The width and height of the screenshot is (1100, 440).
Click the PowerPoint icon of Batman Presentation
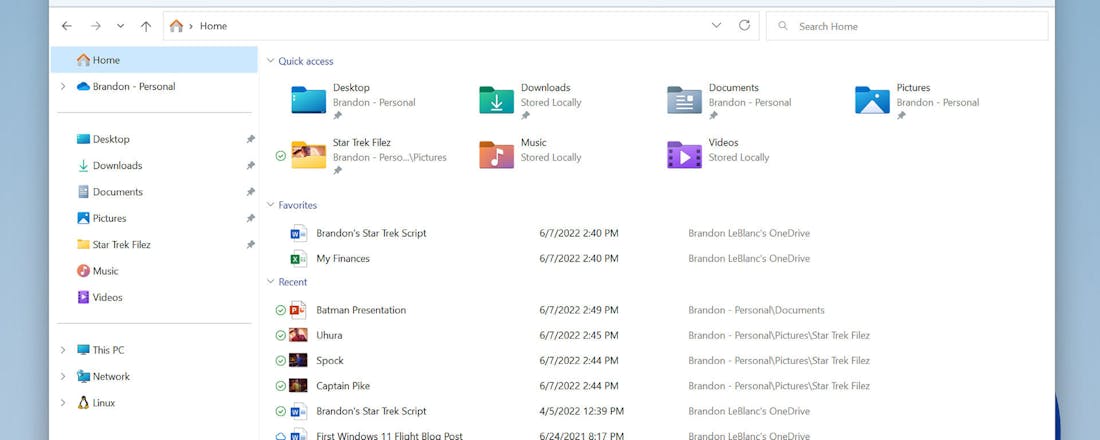click(x=299, y=309)
